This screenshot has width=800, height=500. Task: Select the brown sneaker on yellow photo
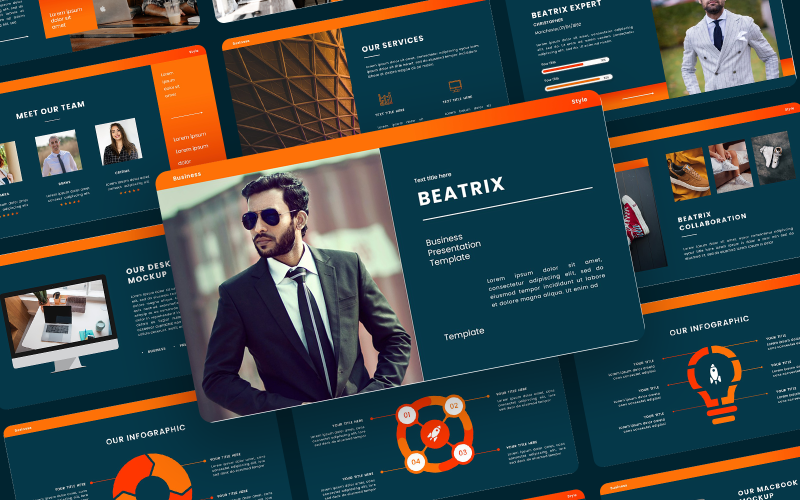(x=688, y=174)
